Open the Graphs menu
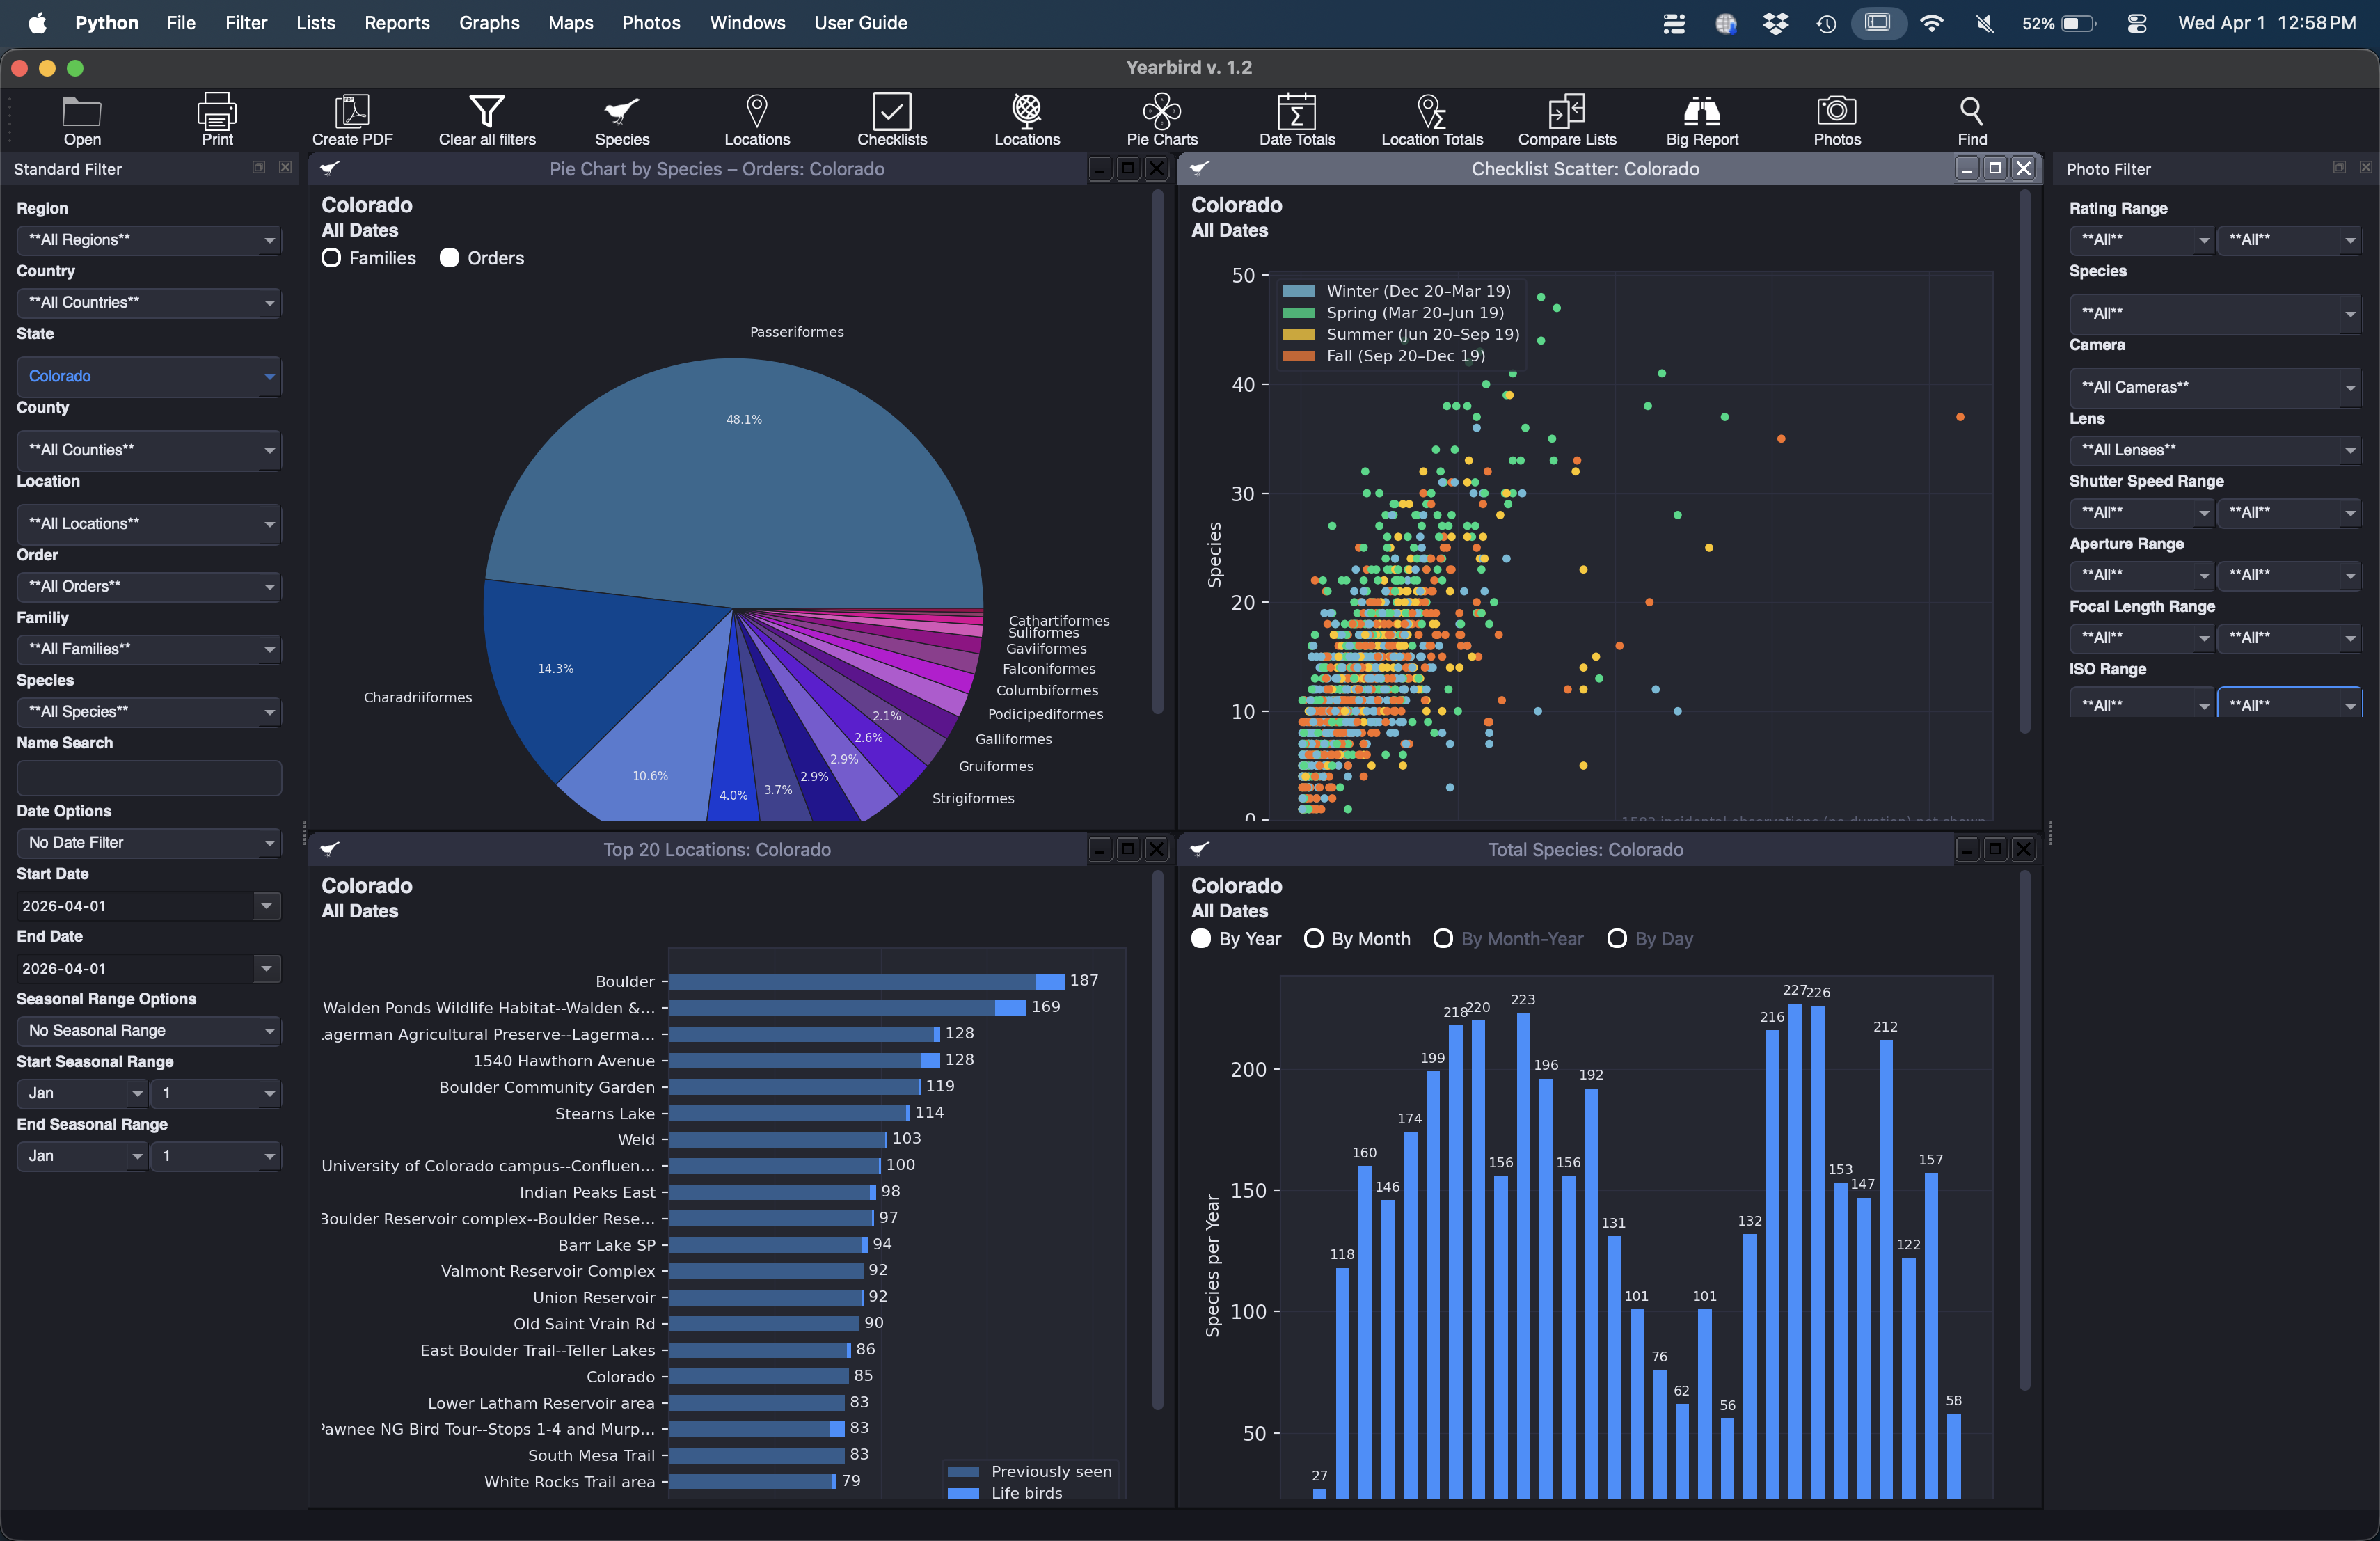The height and width of the screenshot is (1541, 2380). click(488, 22)
